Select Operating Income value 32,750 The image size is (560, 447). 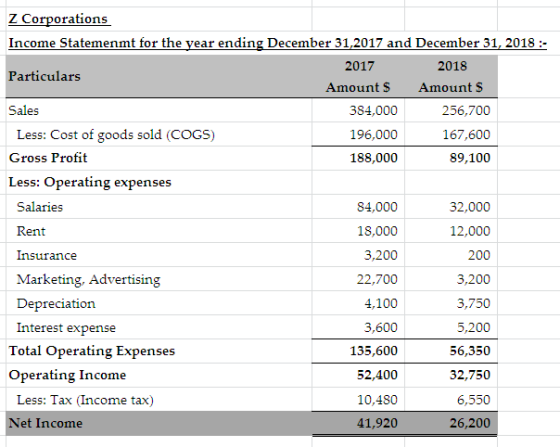click(470, 375)
